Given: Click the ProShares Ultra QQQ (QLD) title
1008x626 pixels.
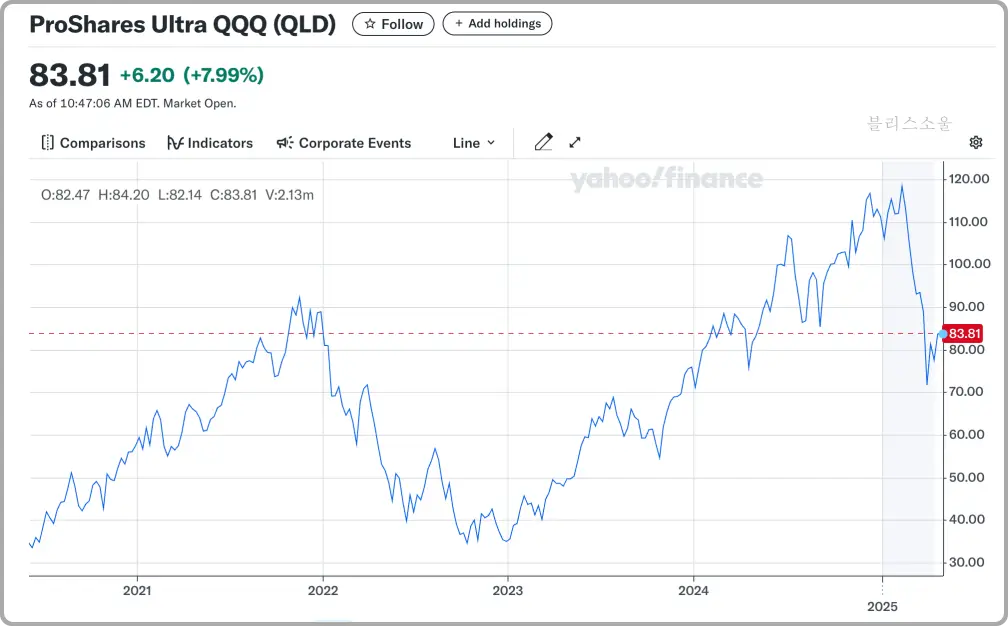Looking at the screenshot, I should tap(183, 24).
